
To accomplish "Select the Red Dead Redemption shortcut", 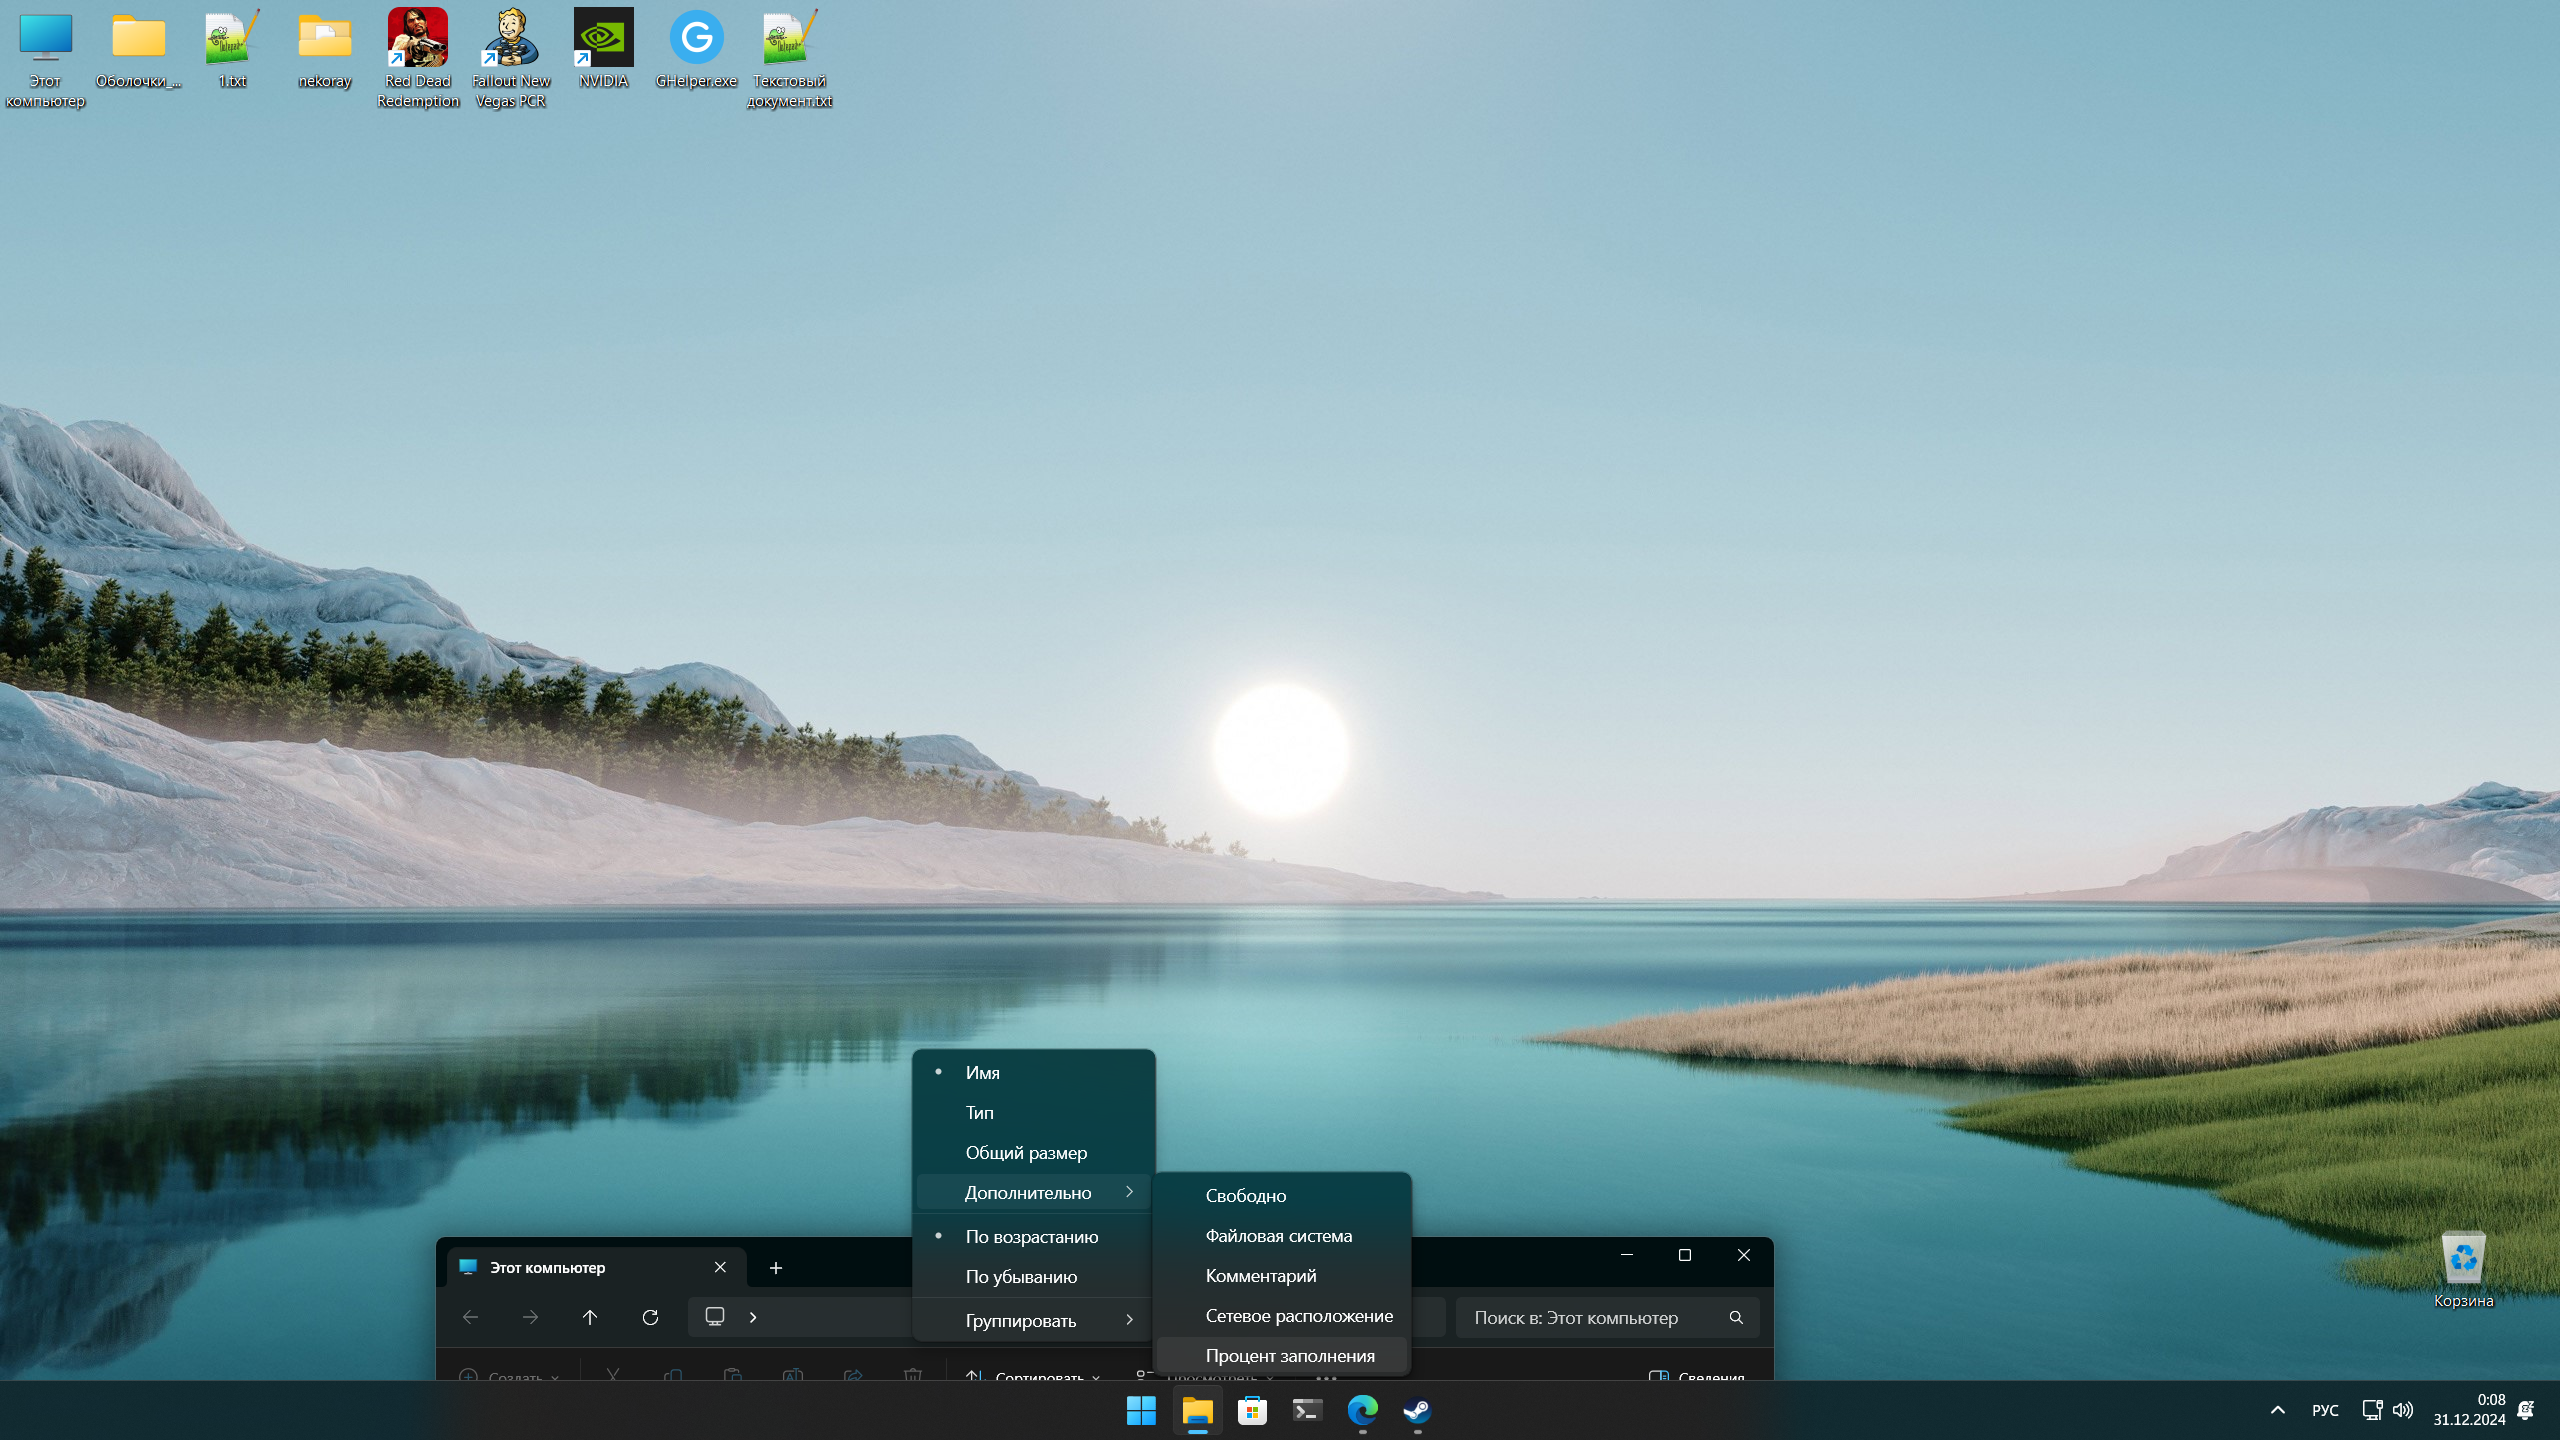I will (418, 59).
